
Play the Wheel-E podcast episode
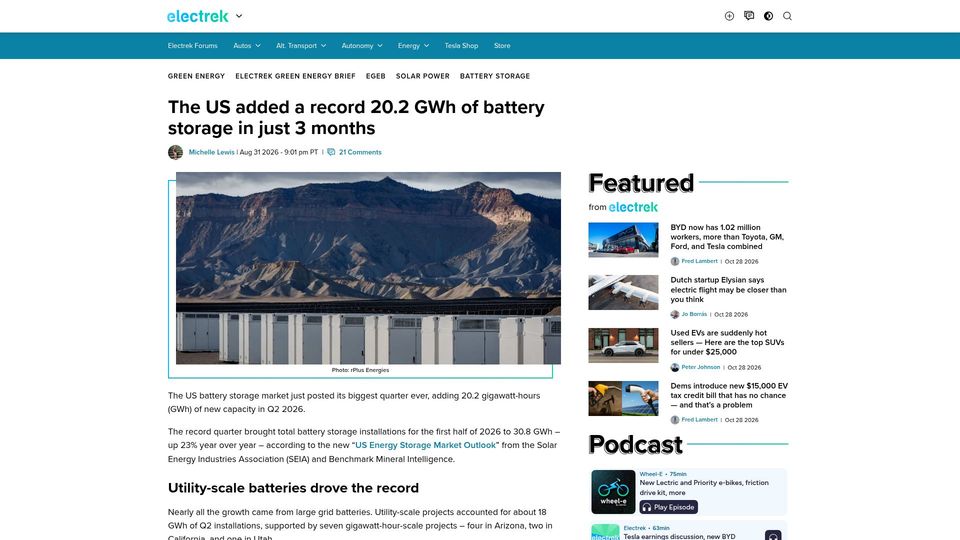669,507
